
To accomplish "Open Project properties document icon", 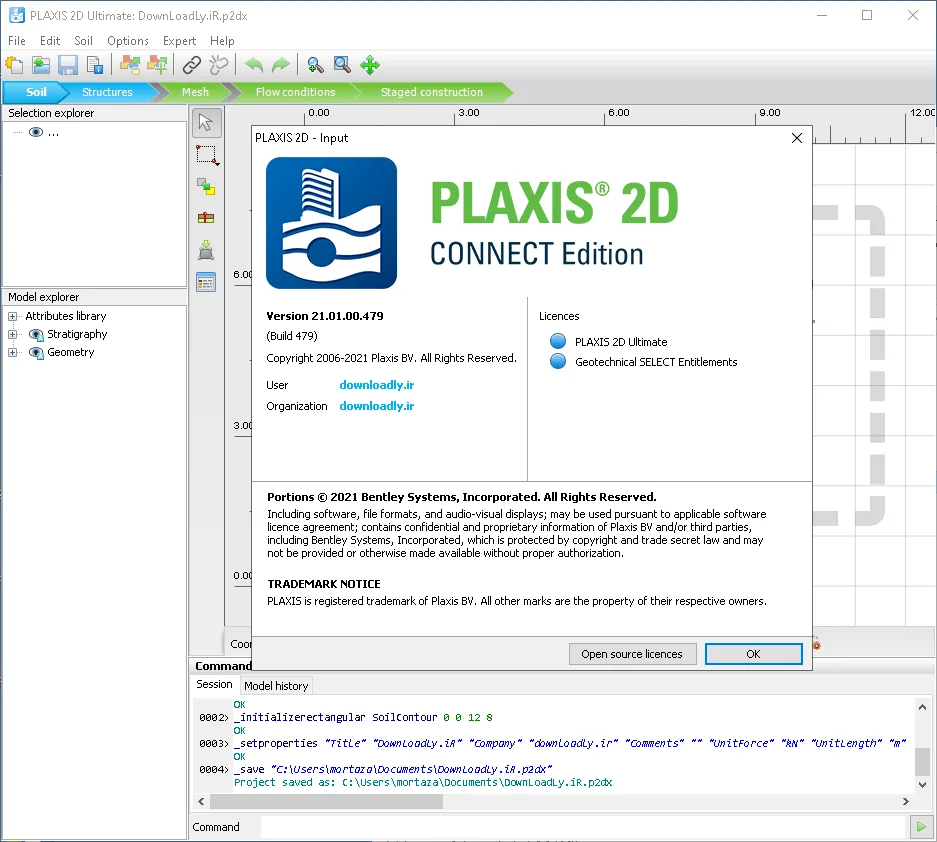I will [x=94, y=65].
